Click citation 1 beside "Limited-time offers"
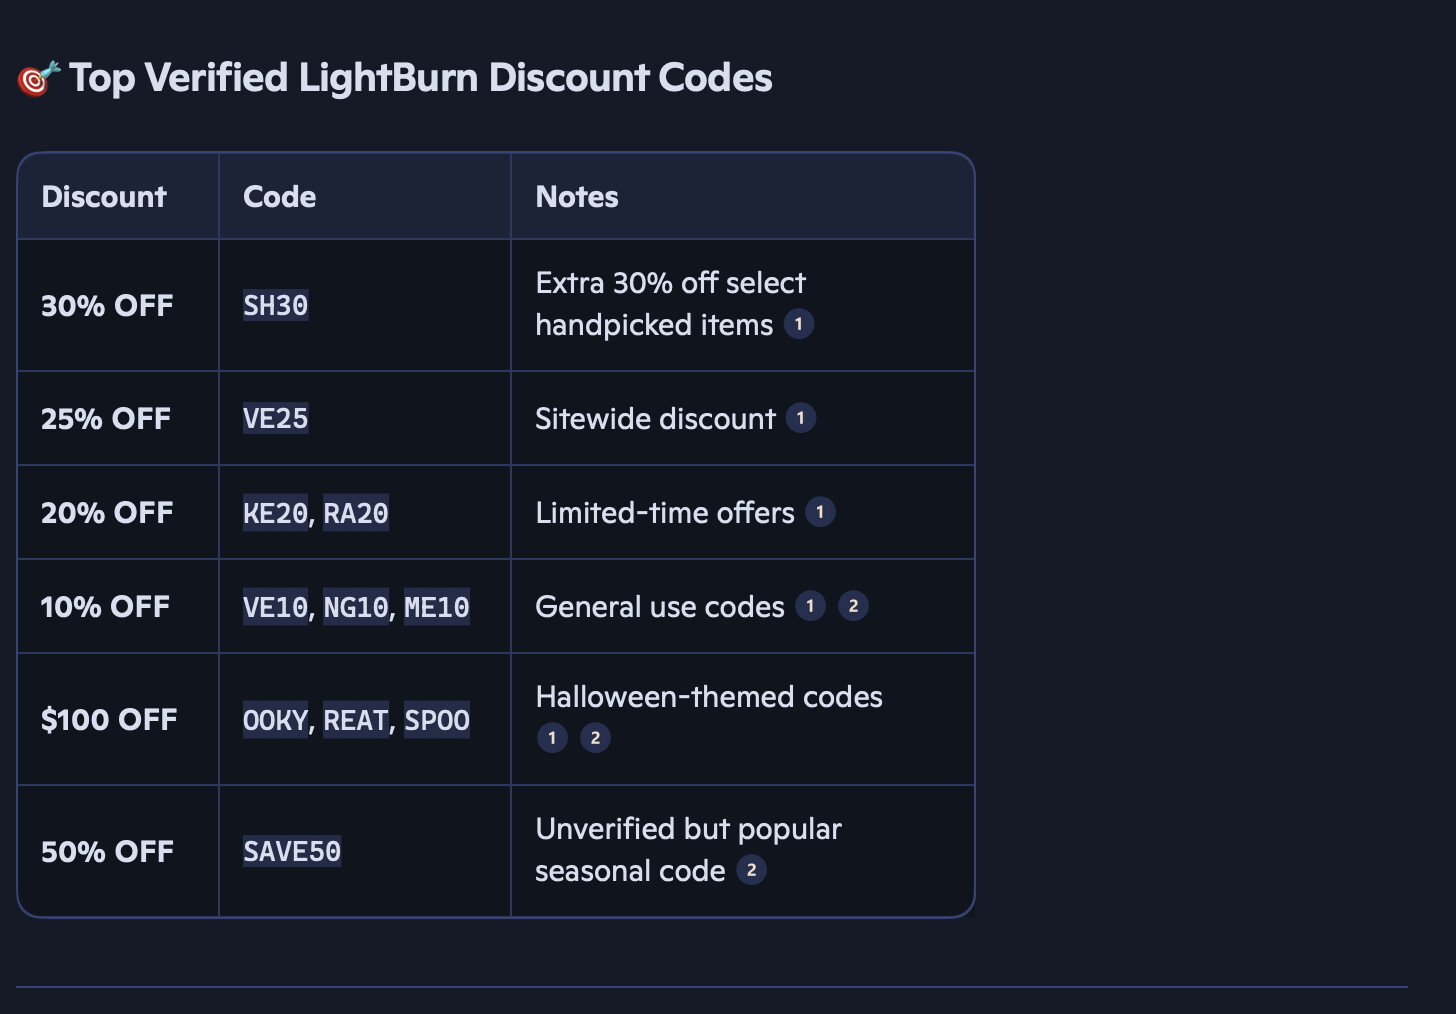Viewport: 1456px width, 1014px height. tap(820, 512)
